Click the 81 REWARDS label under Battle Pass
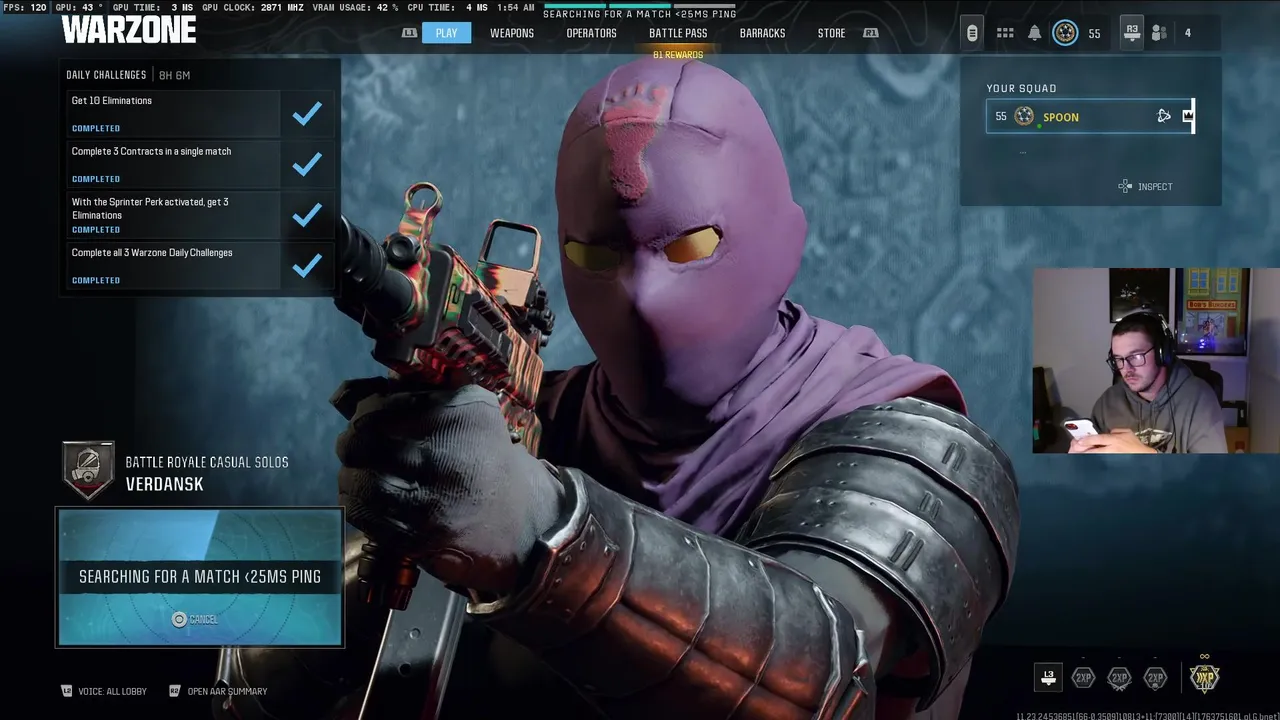 (678, 55)
